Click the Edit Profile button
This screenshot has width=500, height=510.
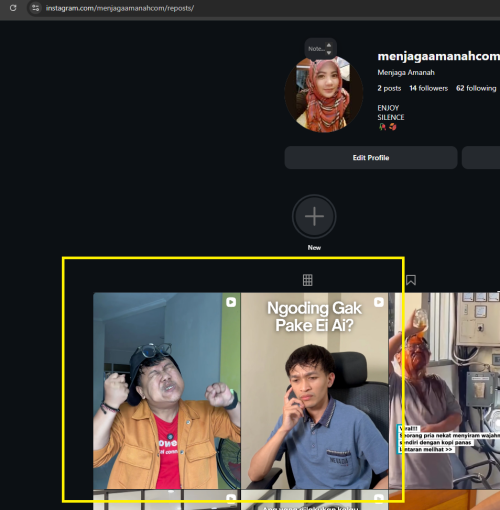(371, 158)
